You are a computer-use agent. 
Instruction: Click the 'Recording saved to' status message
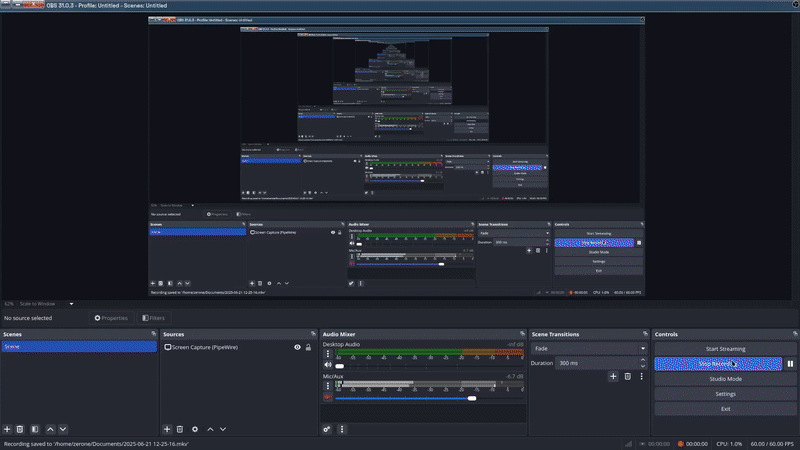pos(96,444)
